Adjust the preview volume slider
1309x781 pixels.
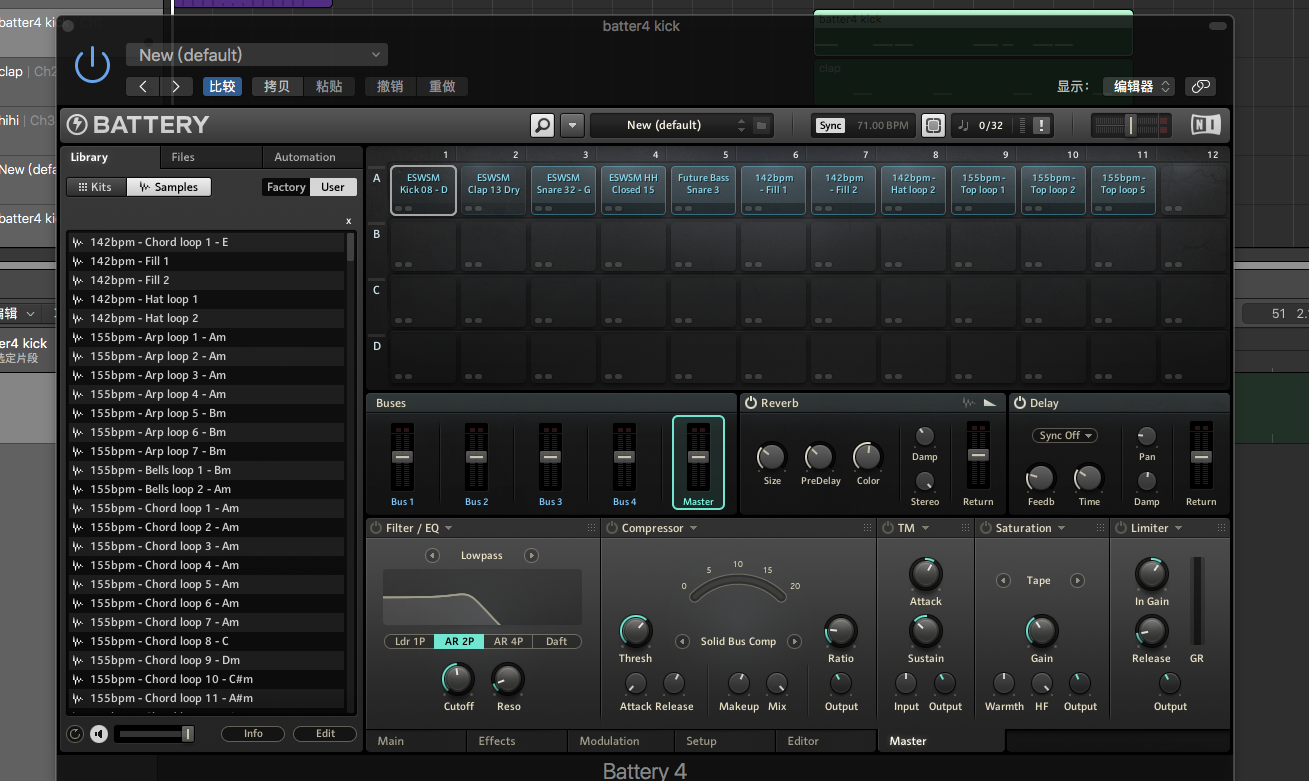[155, 734]
